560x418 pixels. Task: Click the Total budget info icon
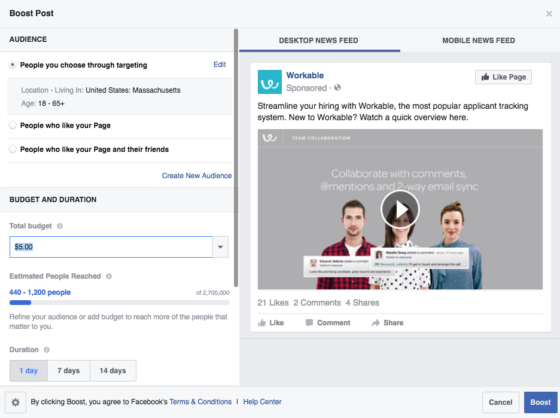[x=60, y=226]
